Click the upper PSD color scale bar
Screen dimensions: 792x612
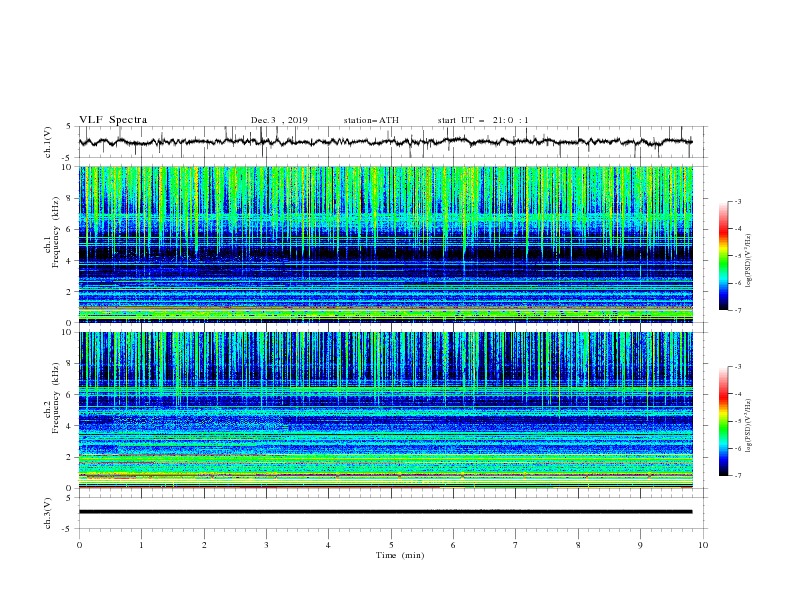(723, 256)
